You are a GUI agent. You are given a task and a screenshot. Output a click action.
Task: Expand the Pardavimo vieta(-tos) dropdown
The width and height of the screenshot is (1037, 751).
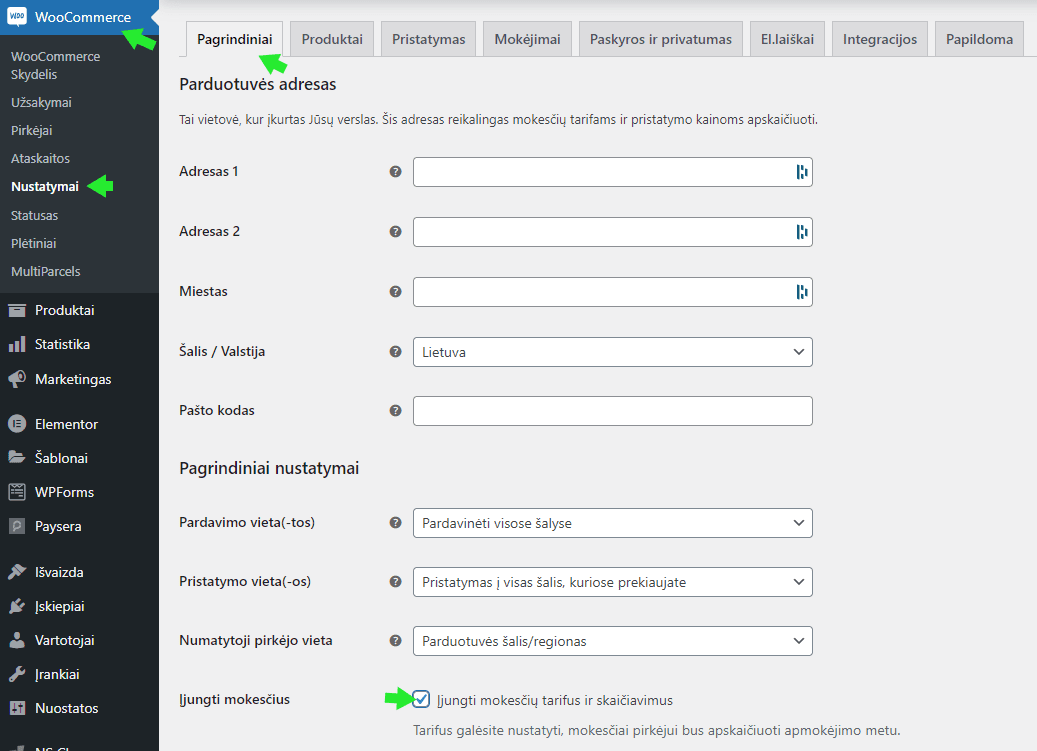[x=612, y=523]
